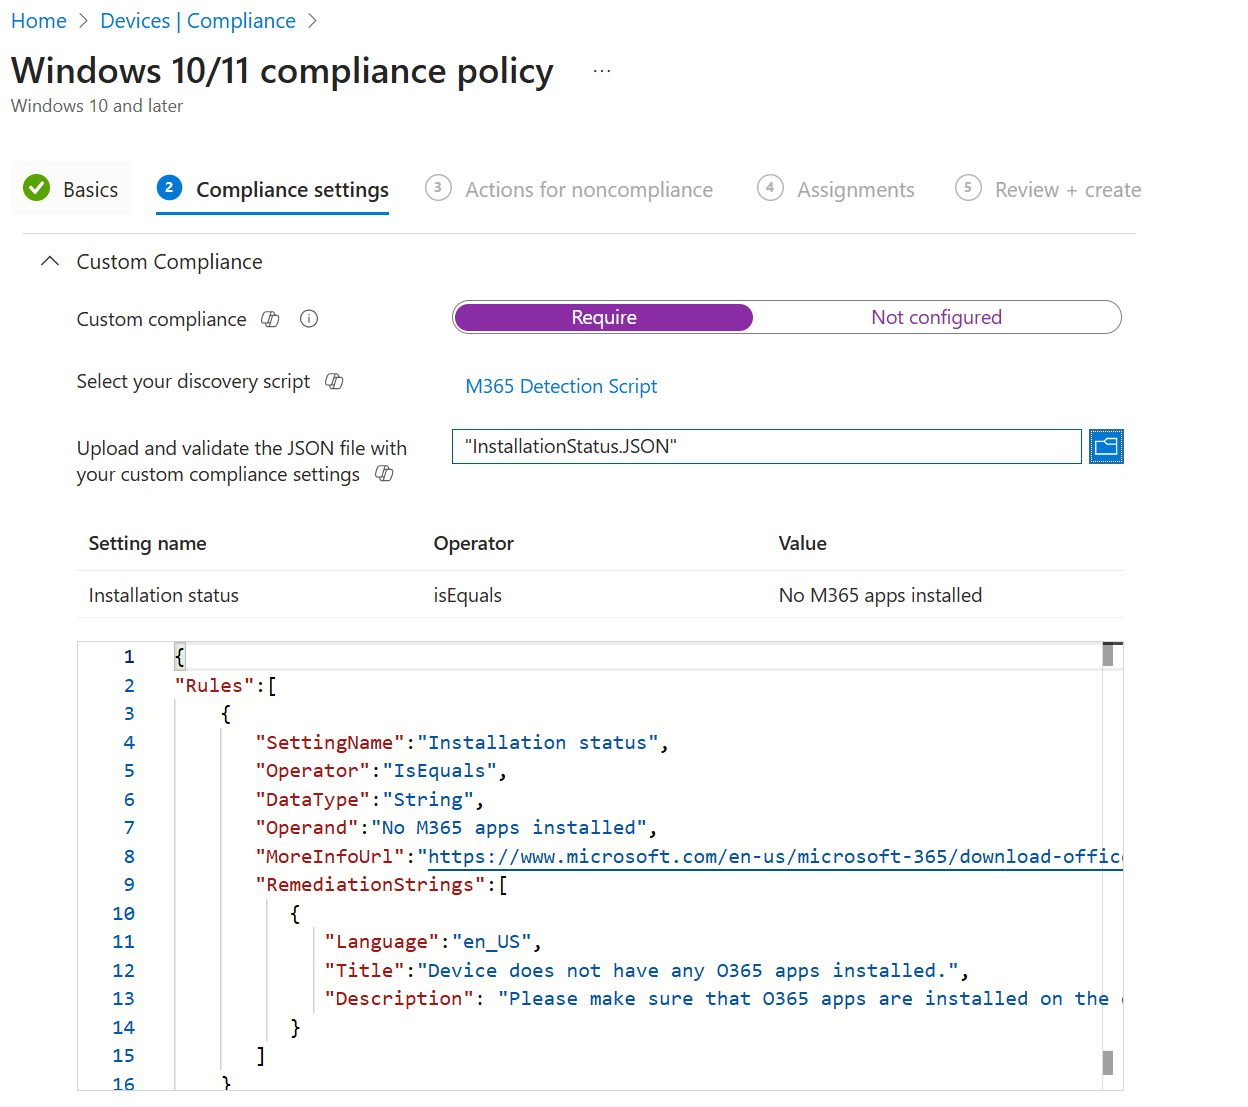Click the No M365 apps installed value
The width and height of the screenshot is (1248, 1107).
tap(880, 595)
